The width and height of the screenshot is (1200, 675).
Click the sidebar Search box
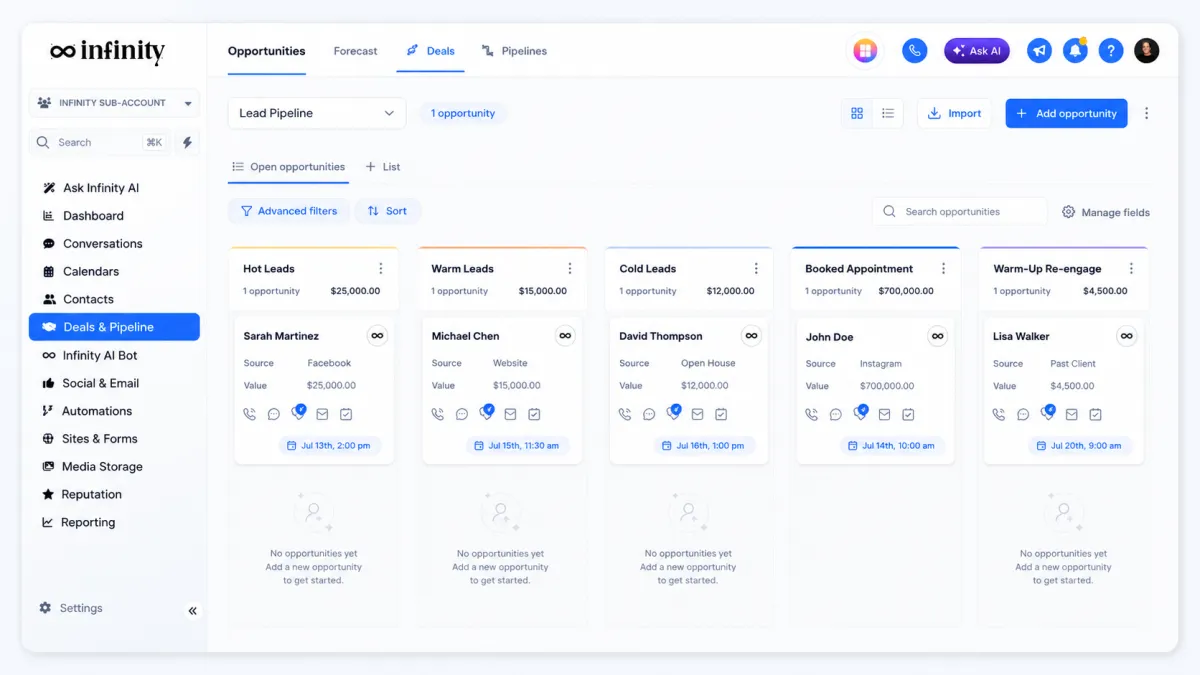pyautogui.click(x=99, y=143)
